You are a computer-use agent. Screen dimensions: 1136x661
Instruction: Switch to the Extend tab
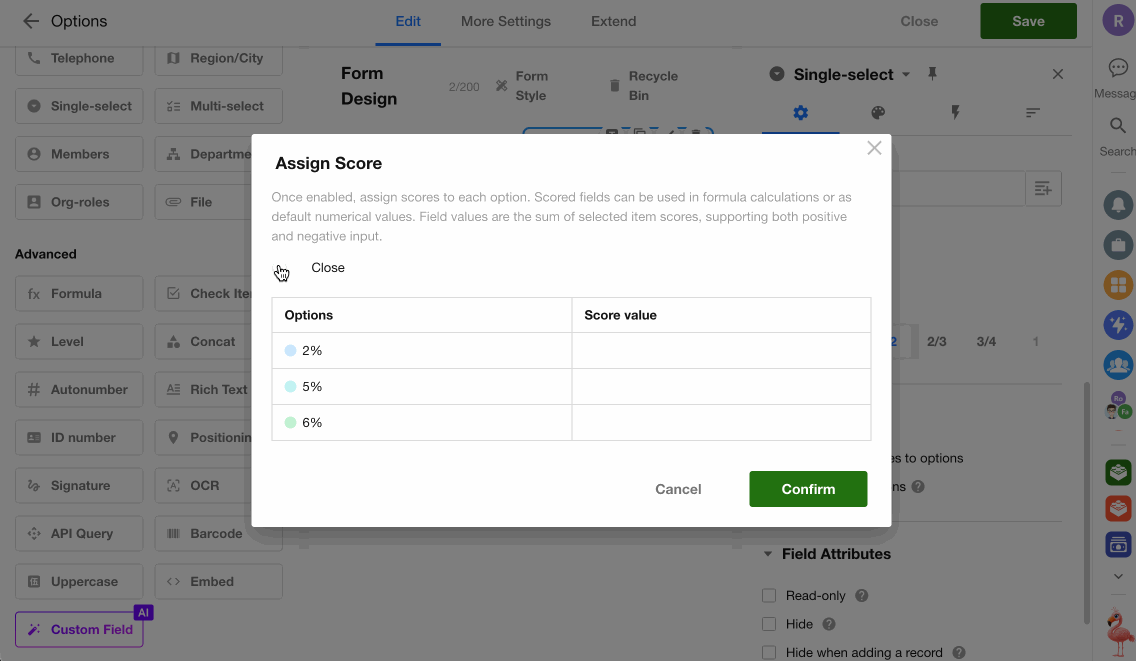pyautogui.click(x=613, y=21)
